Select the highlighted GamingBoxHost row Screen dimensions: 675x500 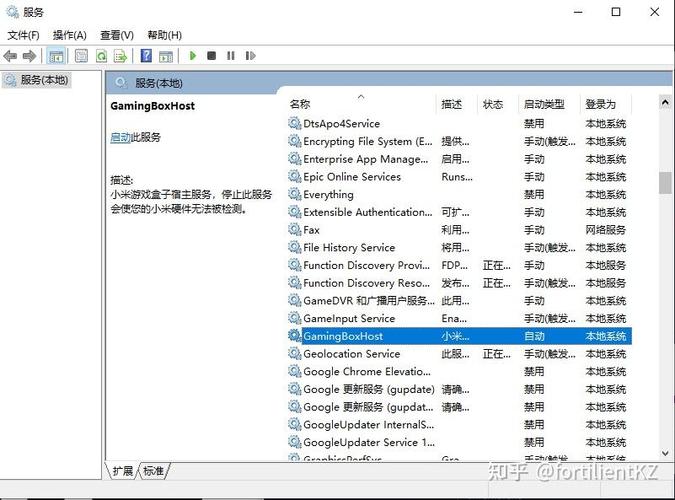coord(459,336)
